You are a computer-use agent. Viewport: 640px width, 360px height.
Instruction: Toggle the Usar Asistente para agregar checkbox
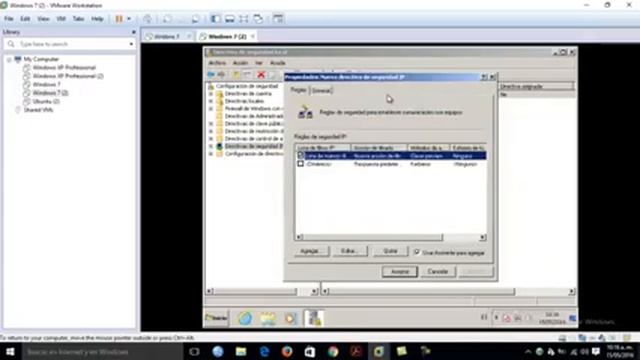click(x=417, y=252)
